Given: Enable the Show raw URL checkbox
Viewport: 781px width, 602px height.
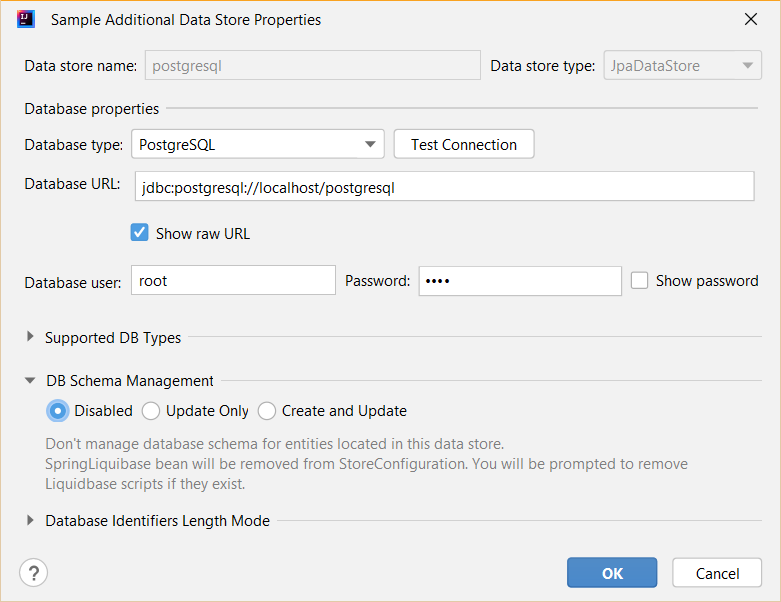Looking at the screenshot, I should 139,233.
